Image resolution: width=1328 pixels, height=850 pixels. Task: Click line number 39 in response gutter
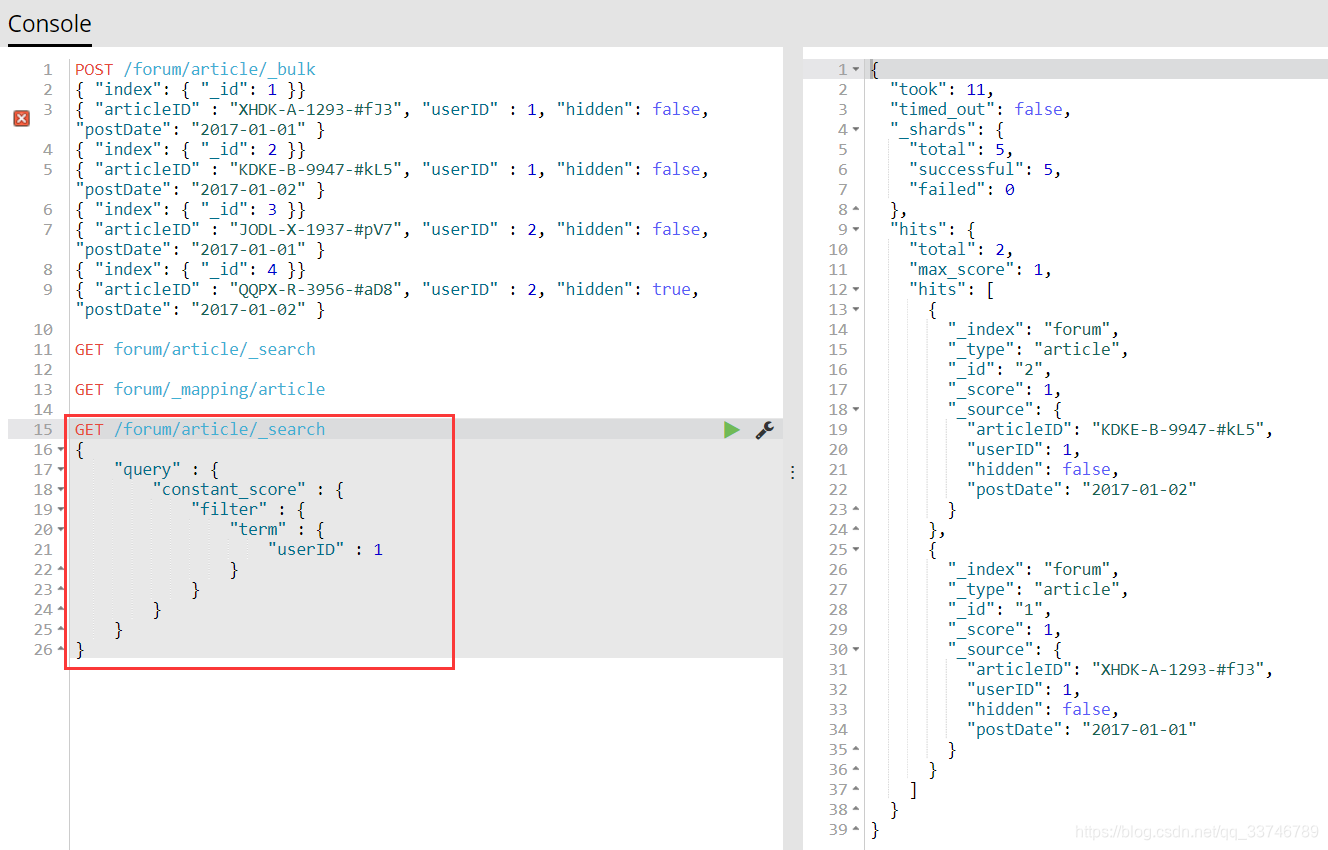pyautogui.click(x=837, y=829)
